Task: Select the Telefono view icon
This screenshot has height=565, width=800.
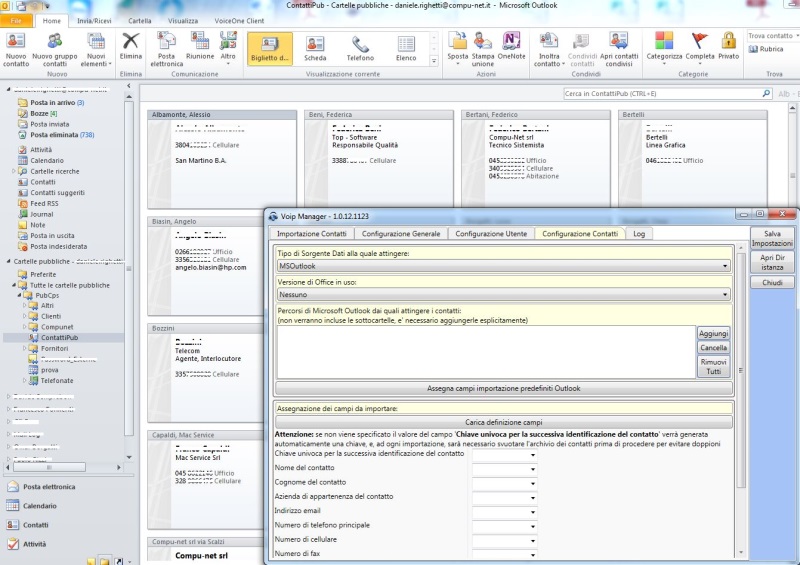Action: pos(360,44)
